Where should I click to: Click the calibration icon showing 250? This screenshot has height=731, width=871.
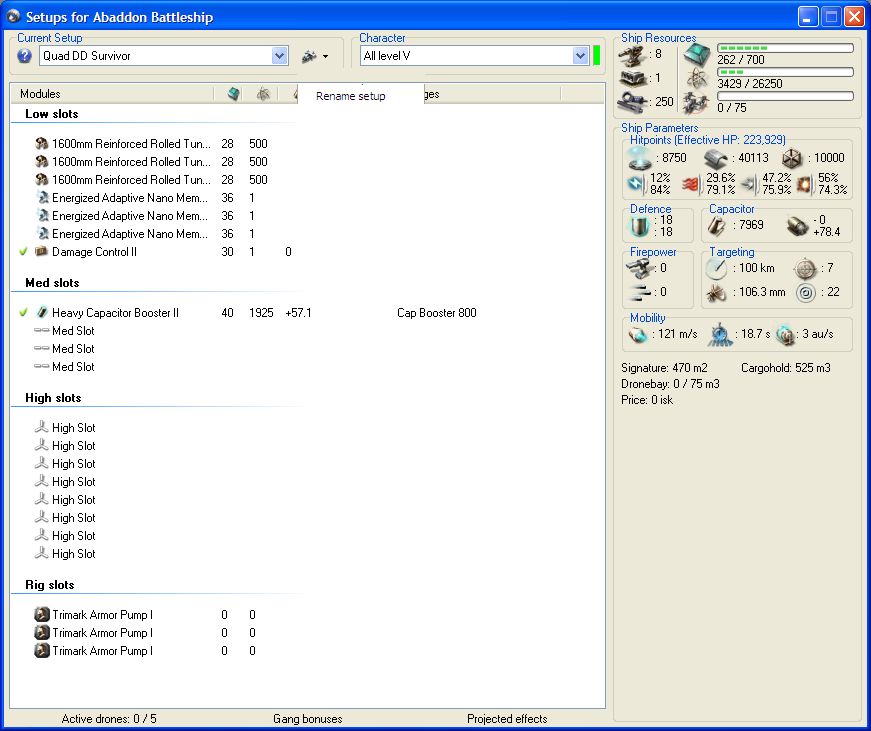tap(633, 102)
